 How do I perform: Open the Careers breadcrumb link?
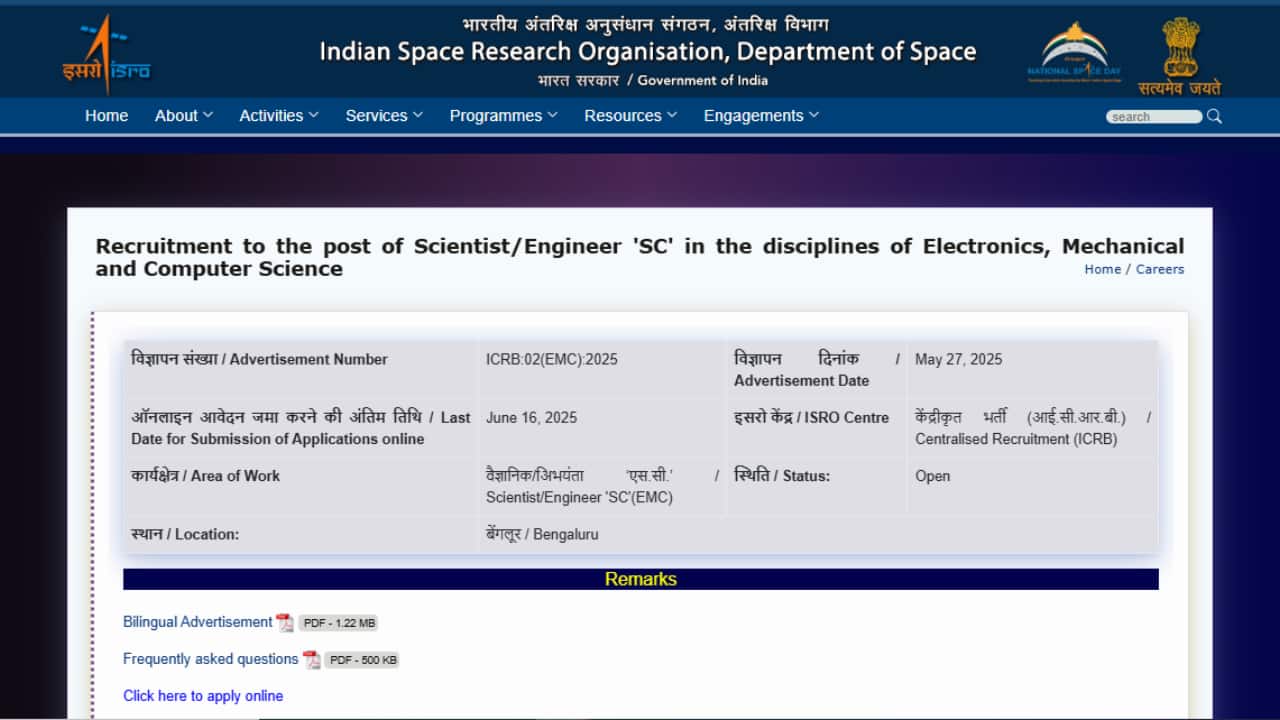click(x=1159, y=269)
